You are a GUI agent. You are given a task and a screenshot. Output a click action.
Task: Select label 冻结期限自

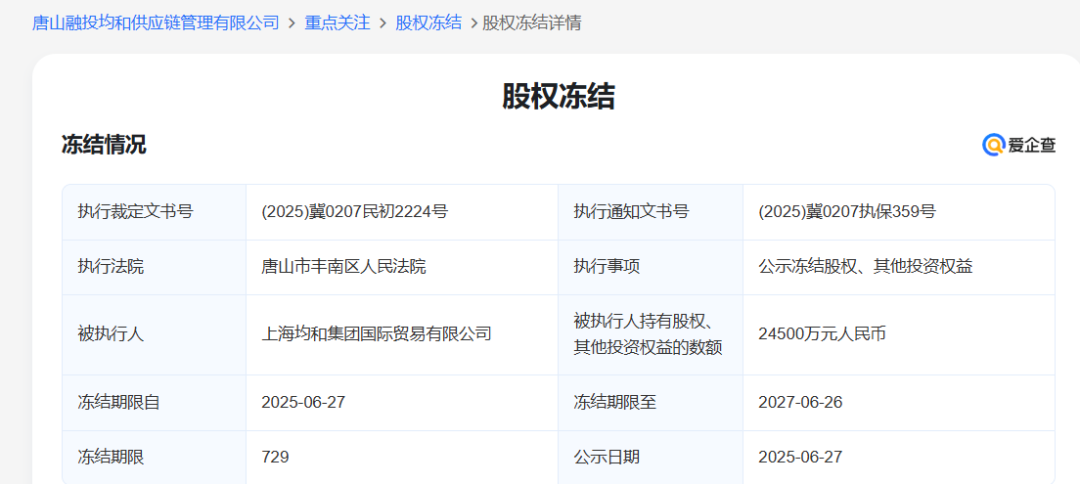119,402
